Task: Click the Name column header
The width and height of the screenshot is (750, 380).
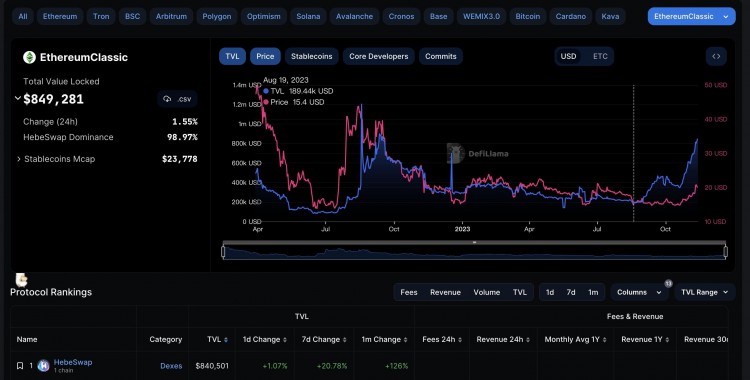Action: pyautogui.click(x=27, y=339)
